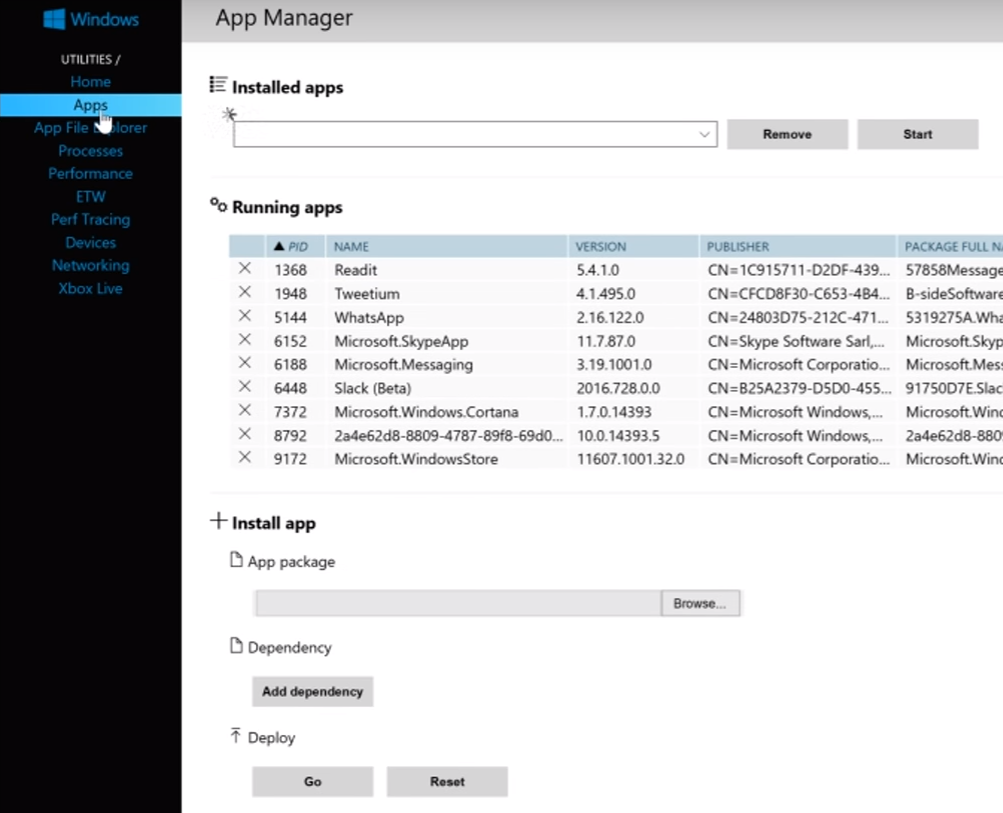Click version 11.7.87.0 cell
The width and height of the screenshot is (1003, 813).
[606, 341]
